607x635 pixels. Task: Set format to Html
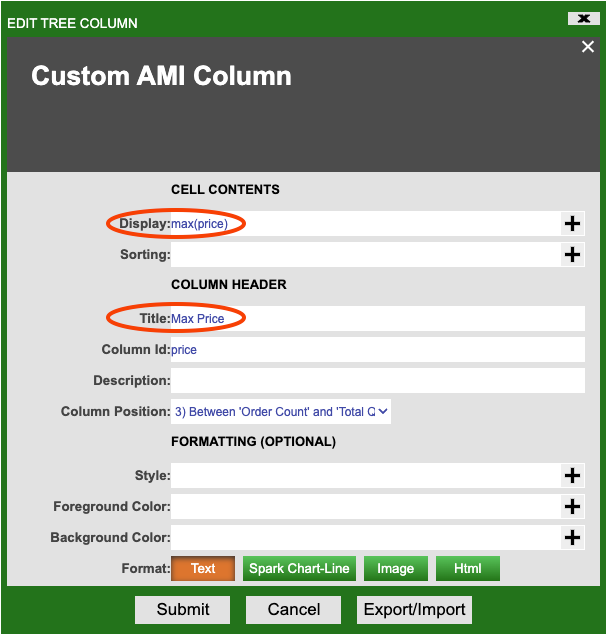[x=467, y=569]
